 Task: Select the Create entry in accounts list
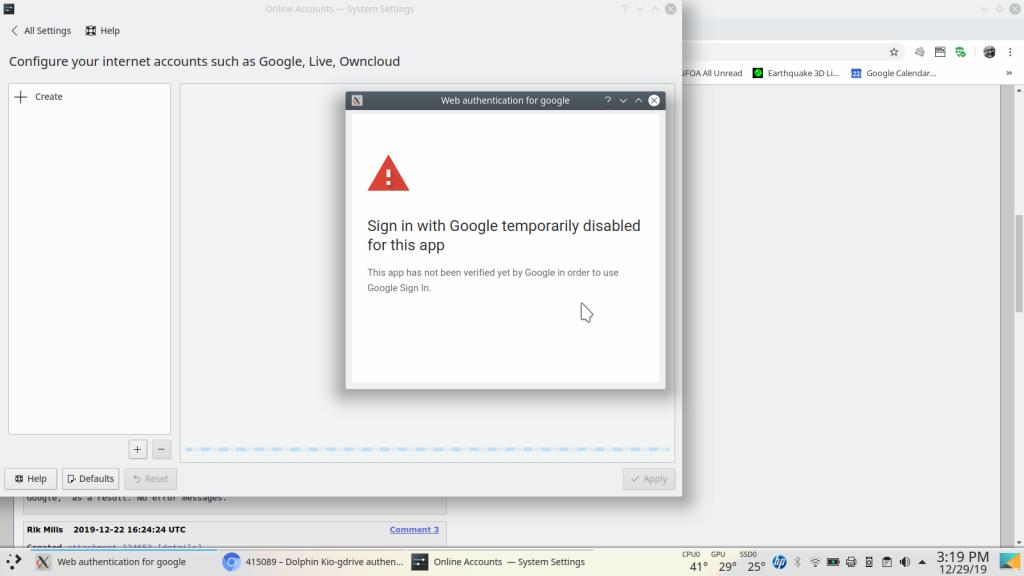pos(89,97)
